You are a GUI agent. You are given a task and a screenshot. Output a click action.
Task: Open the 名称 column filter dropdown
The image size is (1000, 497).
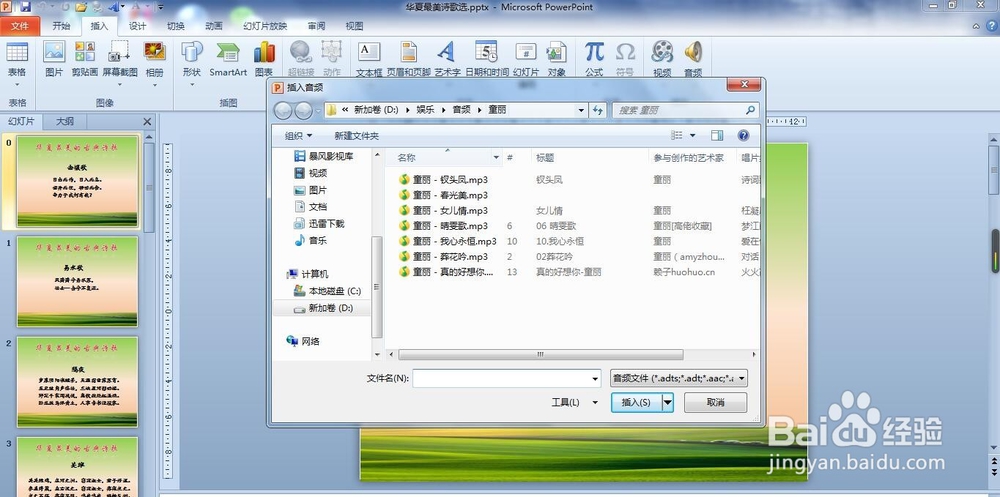(x=496, y=158)
